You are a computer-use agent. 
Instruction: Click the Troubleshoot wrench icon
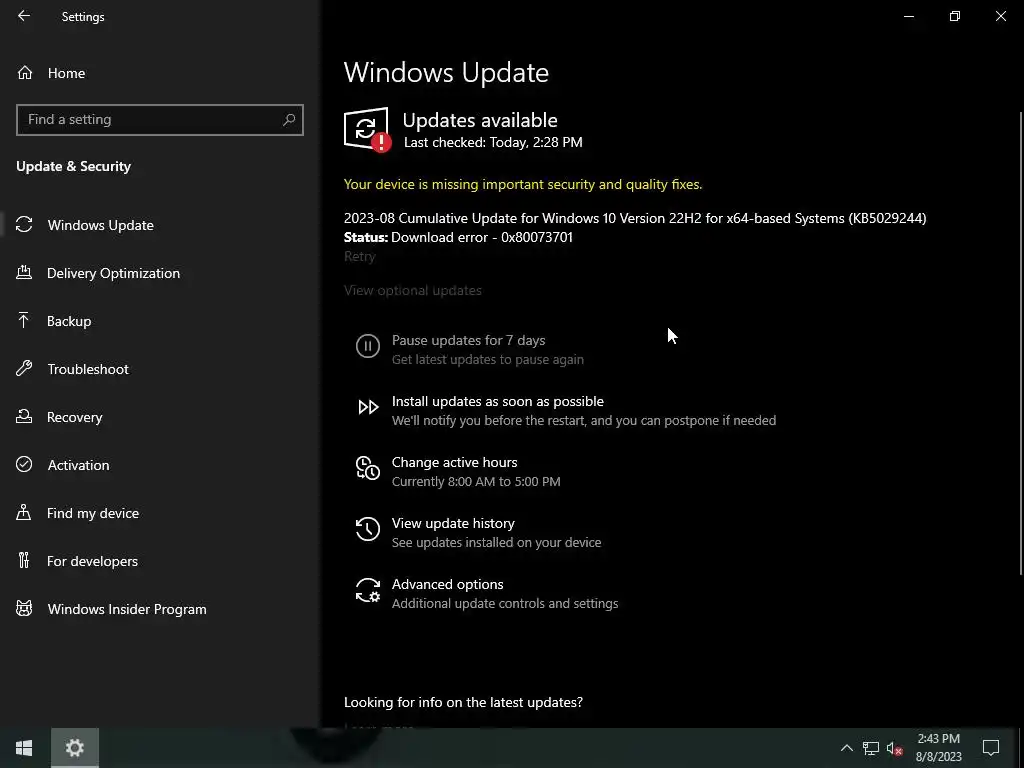click(x=24, y=369)
